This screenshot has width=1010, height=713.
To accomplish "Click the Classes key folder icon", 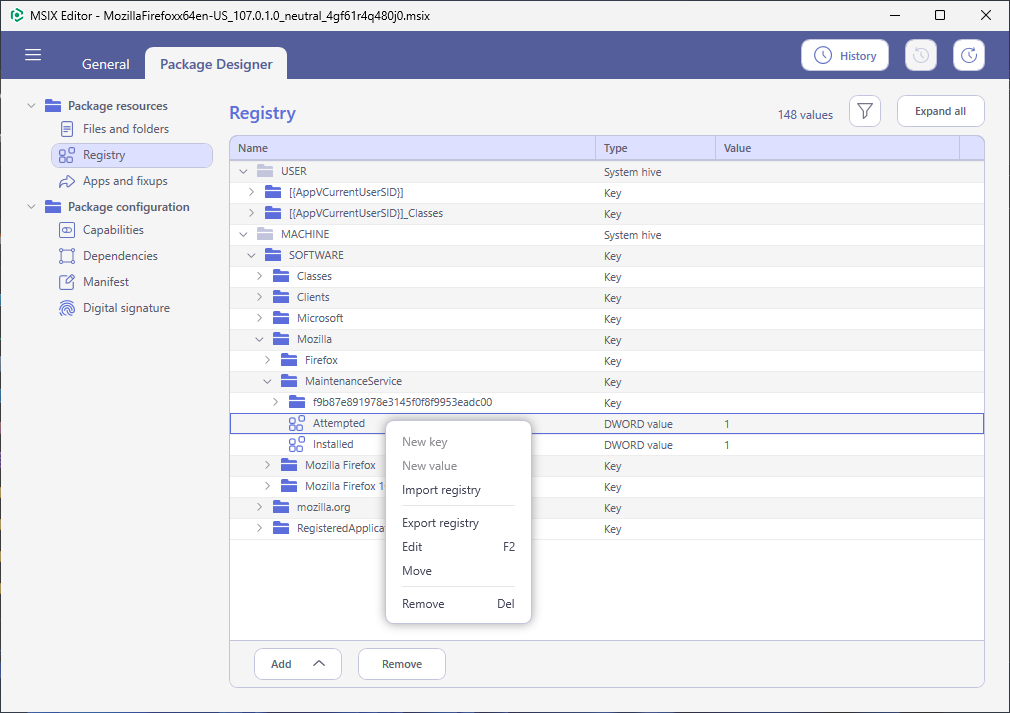I will point(281,276).
